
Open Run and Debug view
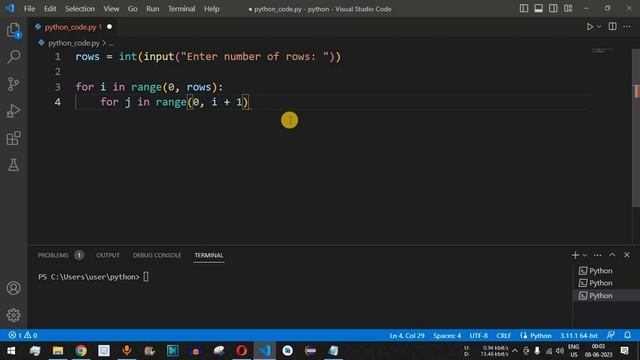pos(13,111)
